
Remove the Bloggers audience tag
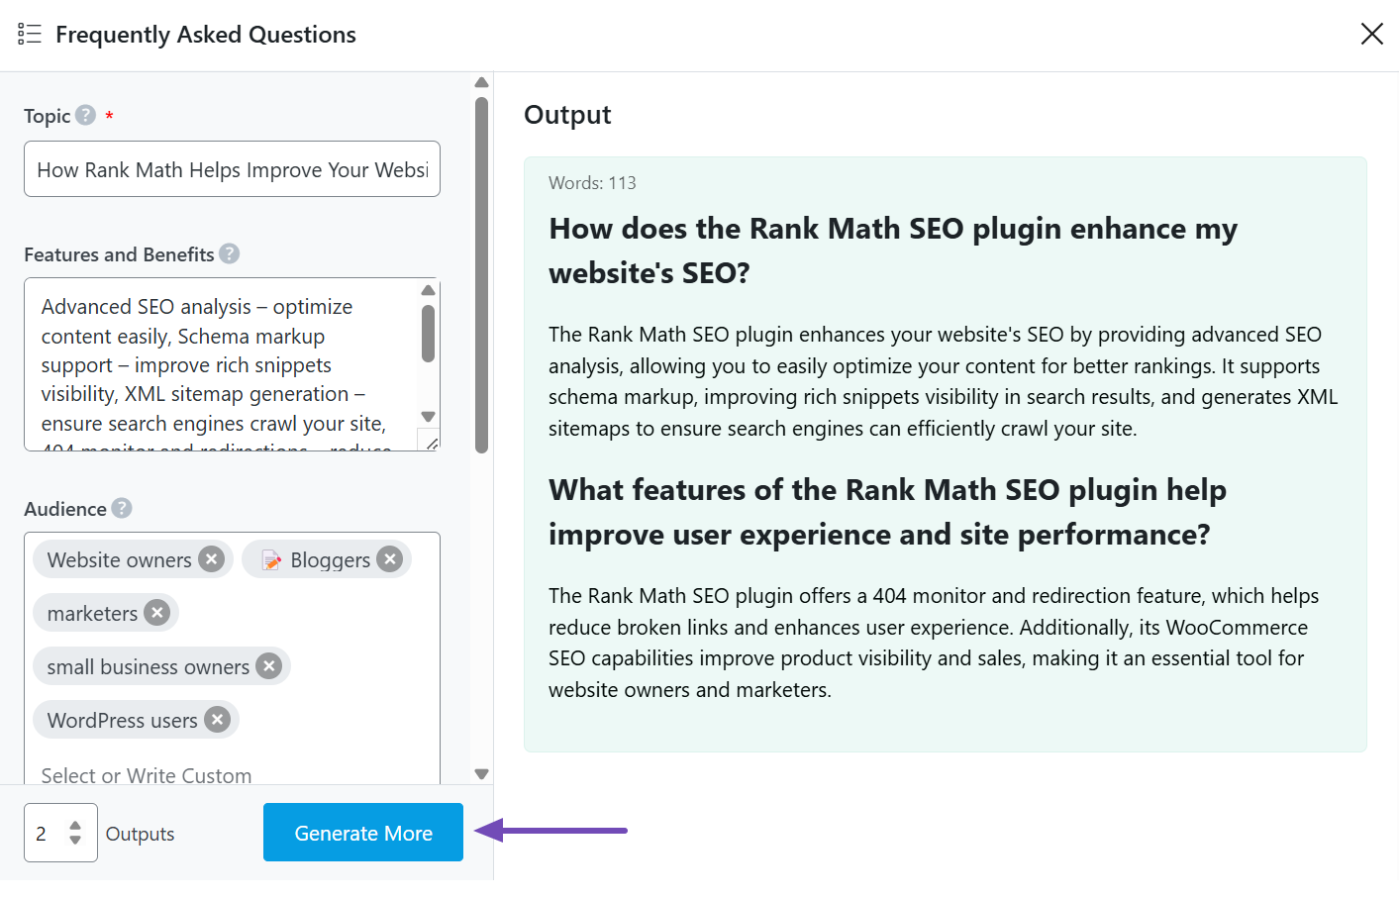390,559
